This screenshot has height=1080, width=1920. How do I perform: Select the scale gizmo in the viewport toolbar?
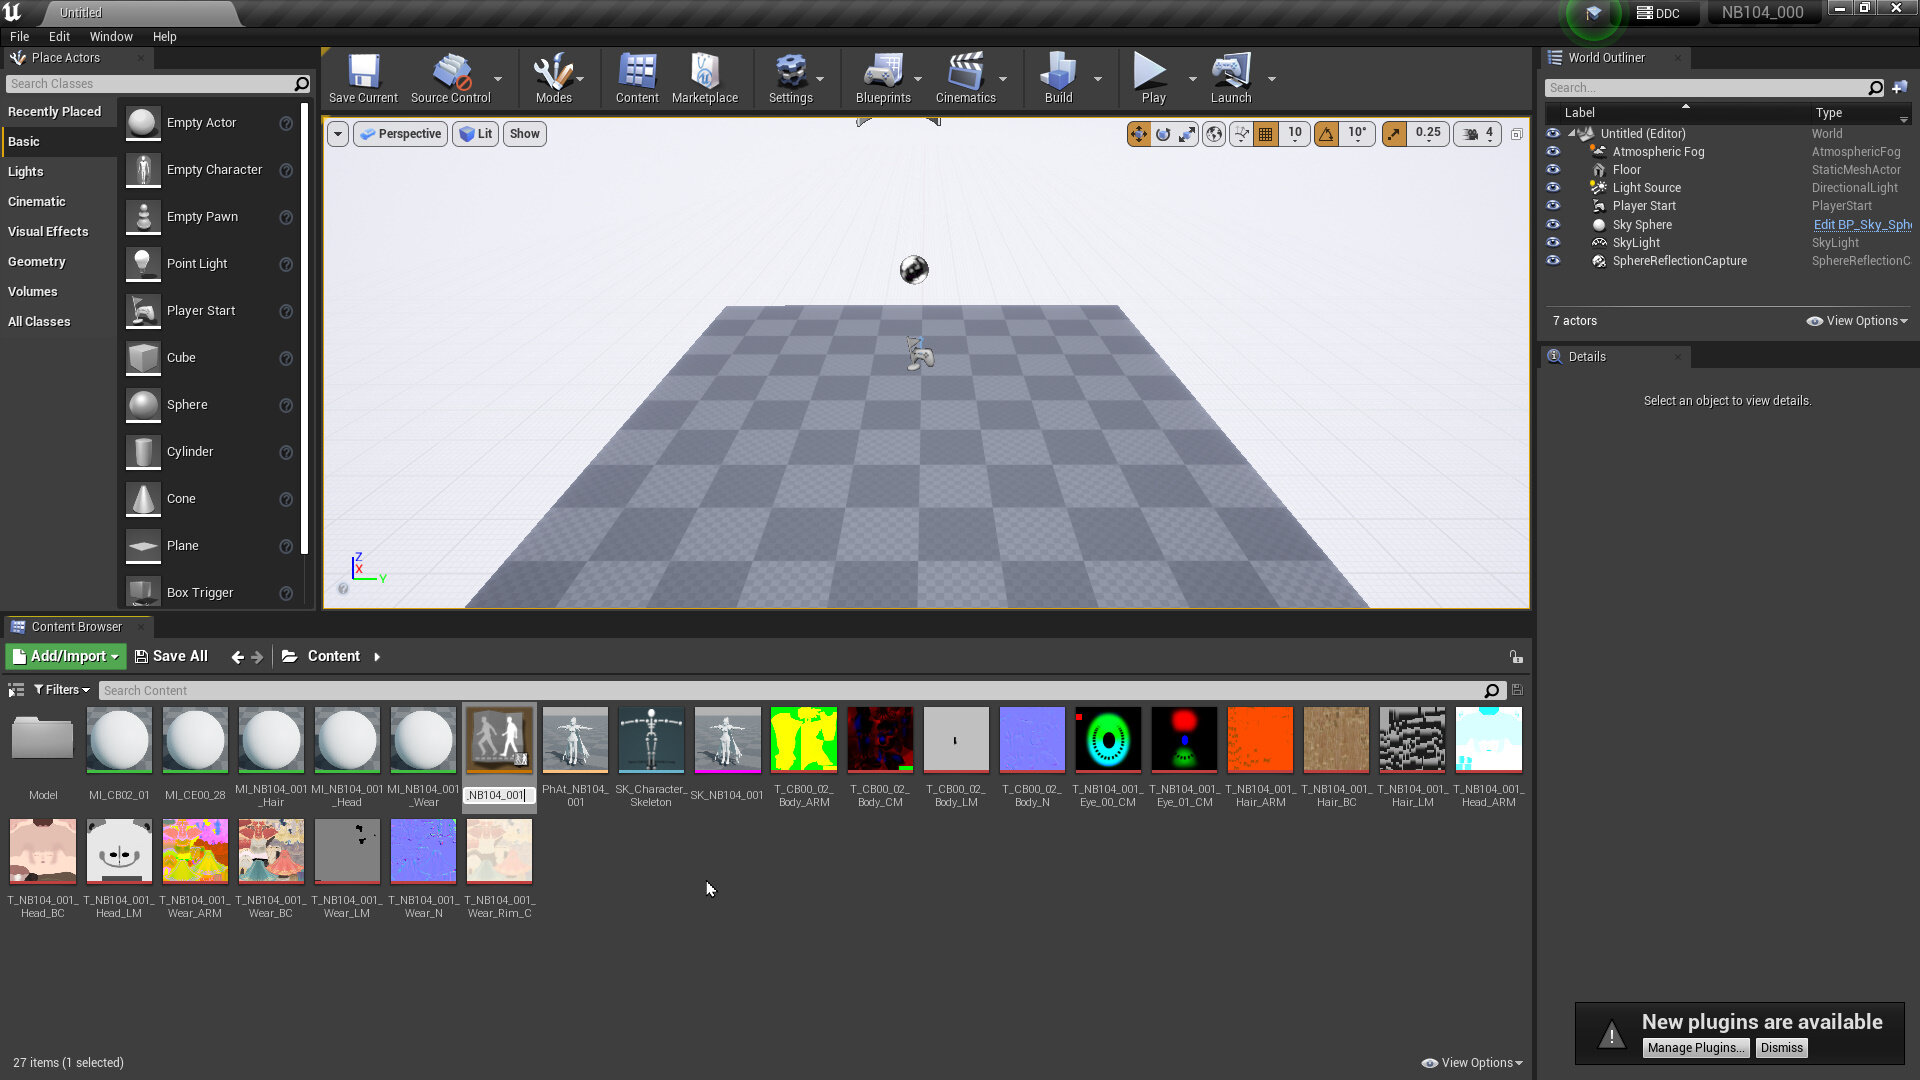pyautogui.click(x=1187, y=134)
